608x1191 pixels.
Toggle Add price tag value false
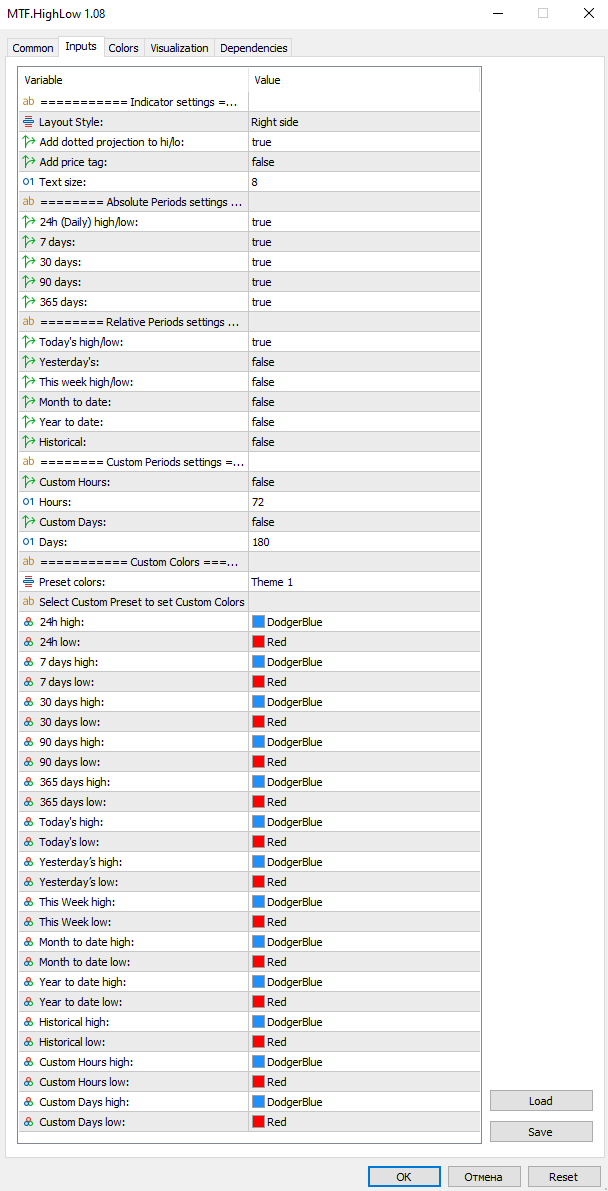coord(364,162)
